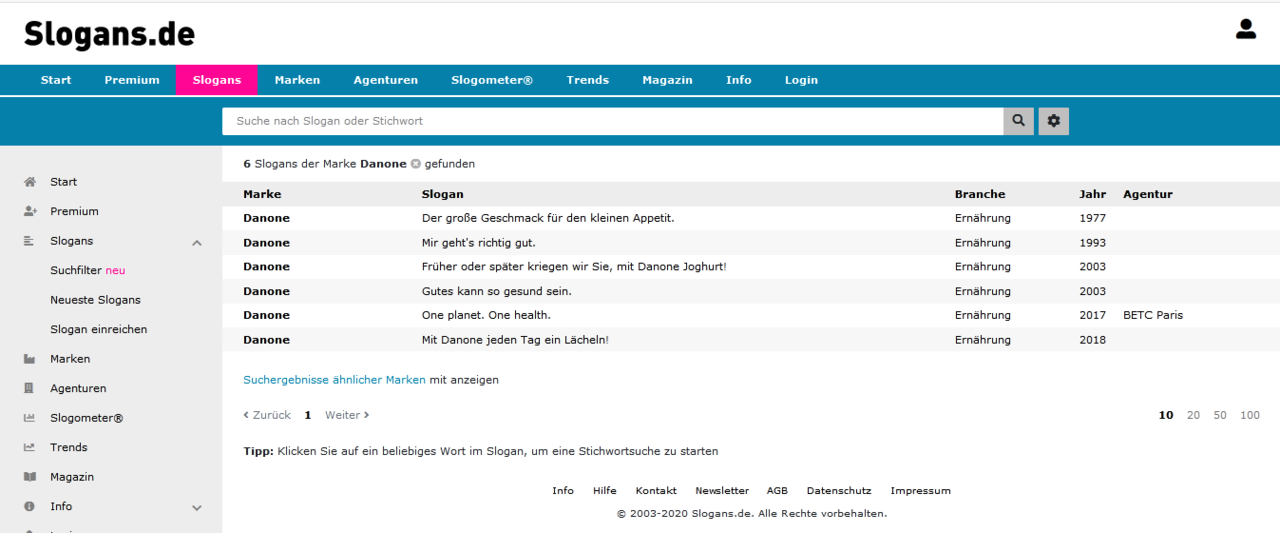Show 100 results per page
Screen dimensions: 1280x533
point(1249,415)
